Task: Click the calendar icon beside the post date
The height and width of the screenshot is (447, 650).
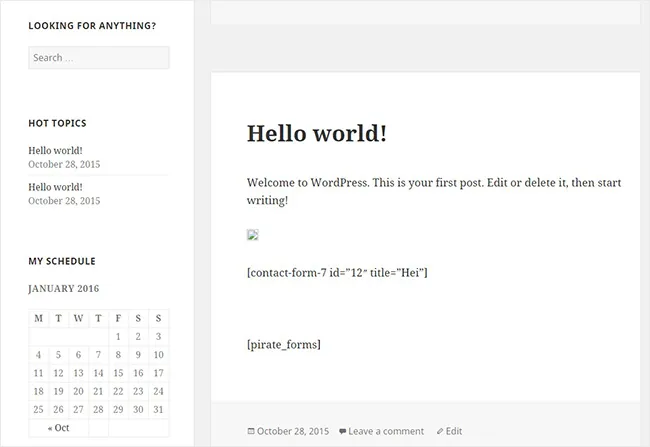Action: pos(250,432)
